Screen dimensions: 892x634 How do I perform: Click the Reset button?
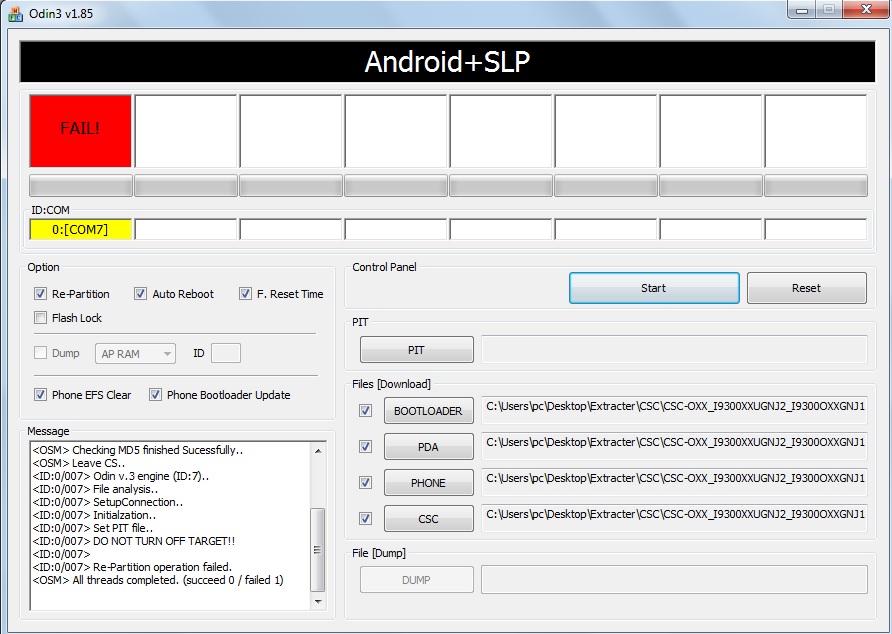tap(807, 288)
